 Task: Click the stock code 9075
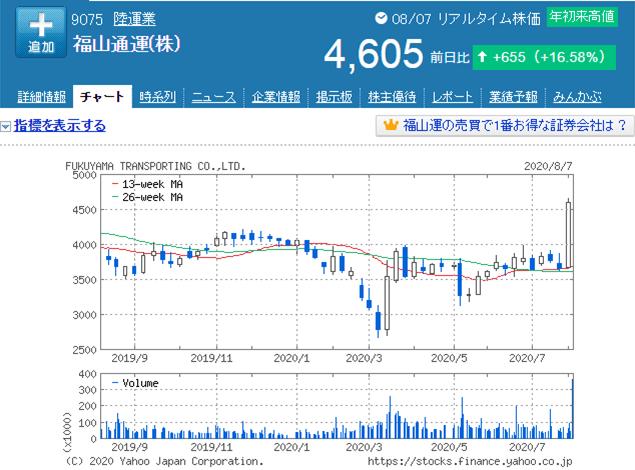(x=87, y=19)
